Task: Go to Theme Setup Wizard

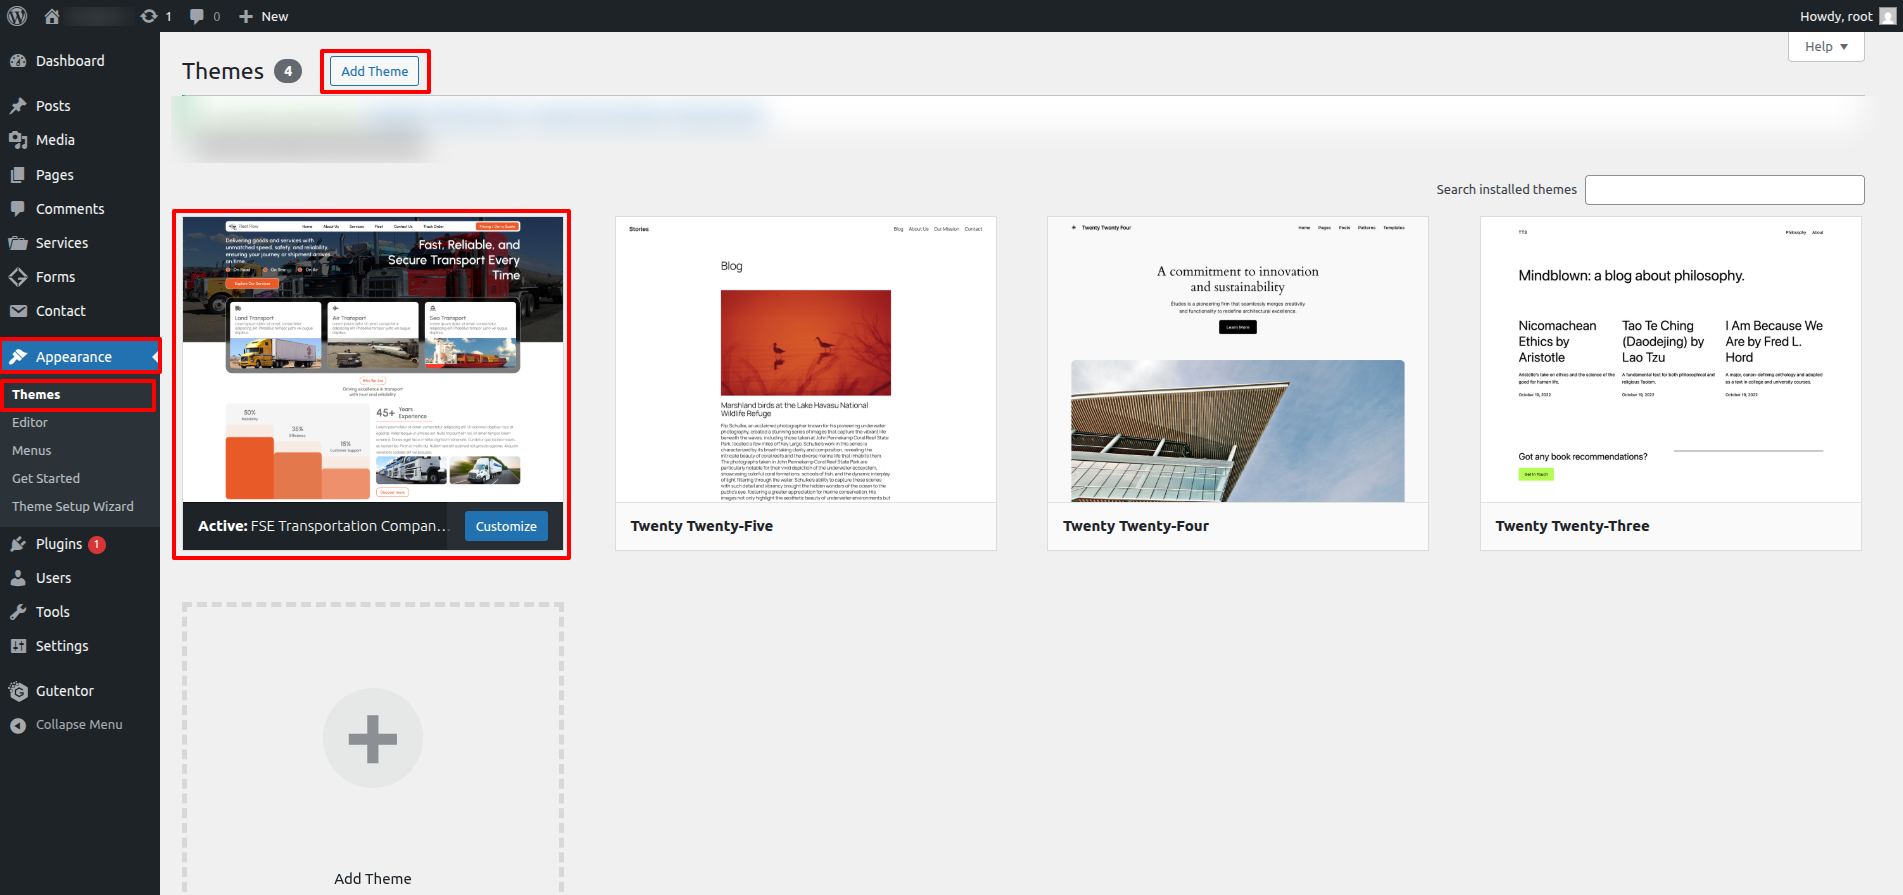Action: (73, 507)
